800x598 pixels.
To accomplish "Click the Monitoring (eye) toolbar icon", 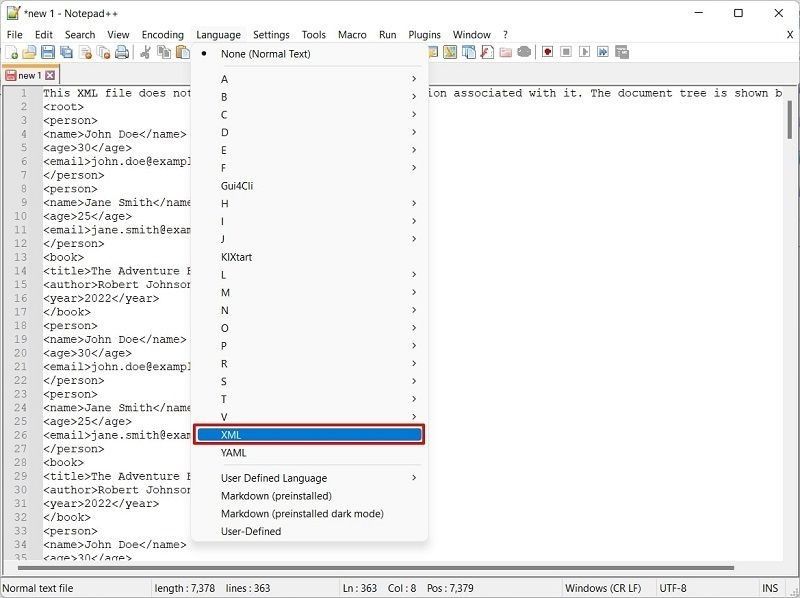I will click(x=524, y=52).
